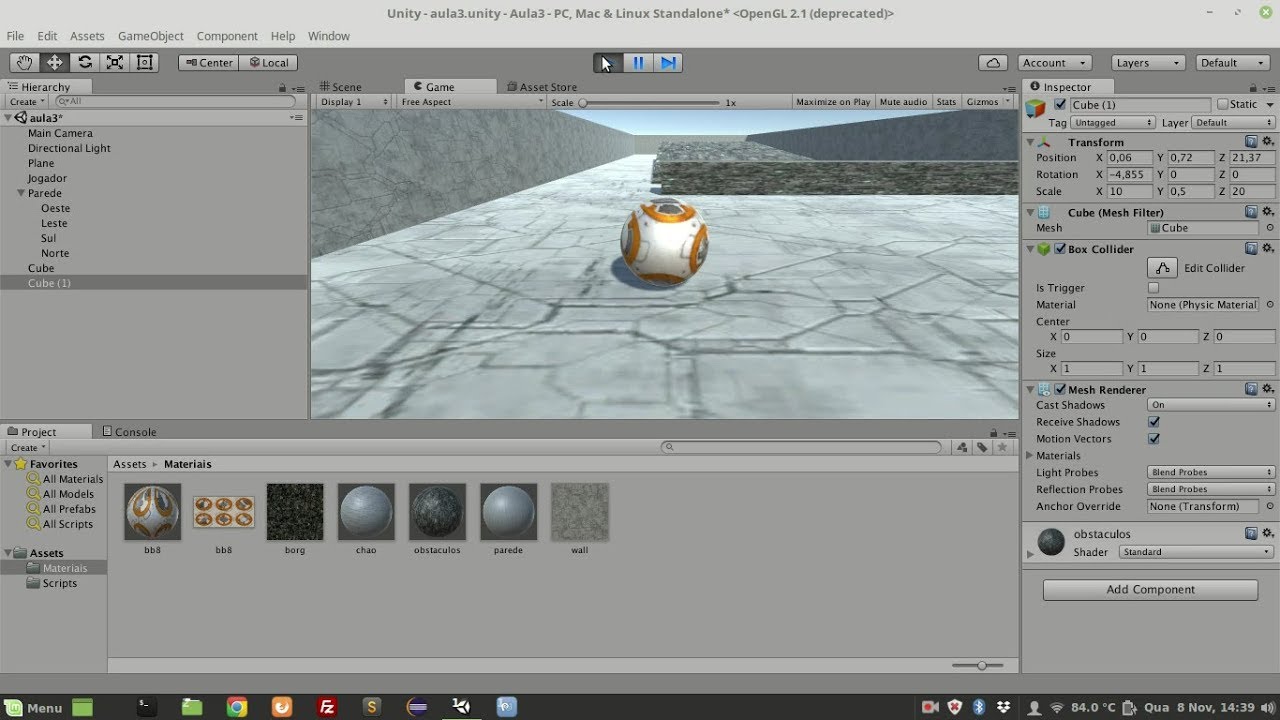Switch to the Console tab
This screenshot has height=720, width=1280.
pyautogui.click(x=129, y=432)
